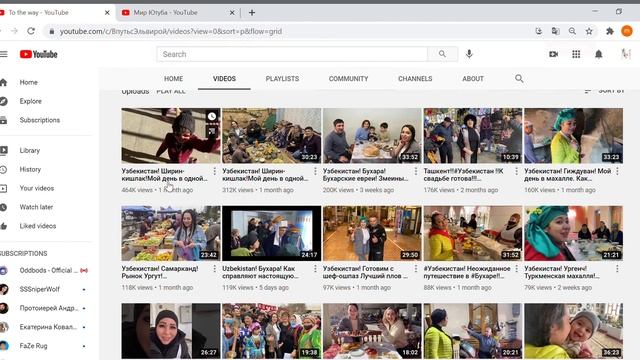Play the 30:23 duration video thumbnail
Viewport: 640px width, 360px height.
[x=271, y=136]
